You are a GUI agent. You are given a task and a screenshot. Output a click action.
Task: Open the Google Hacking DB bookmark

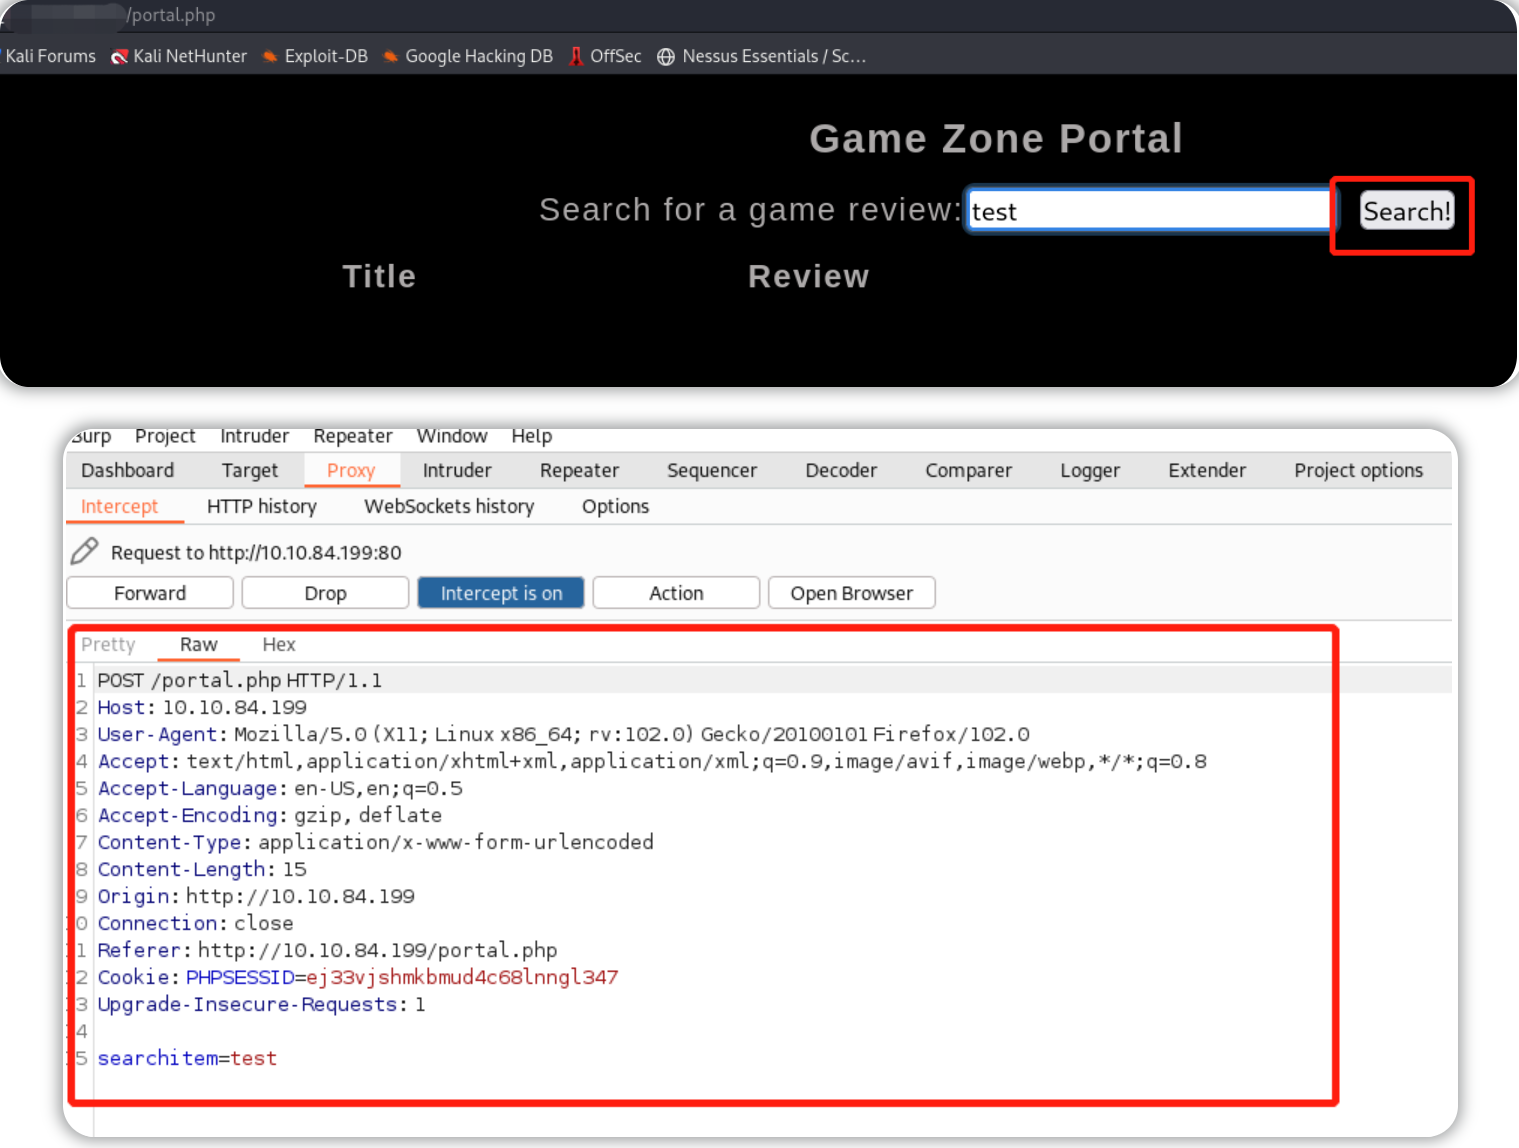468,56
